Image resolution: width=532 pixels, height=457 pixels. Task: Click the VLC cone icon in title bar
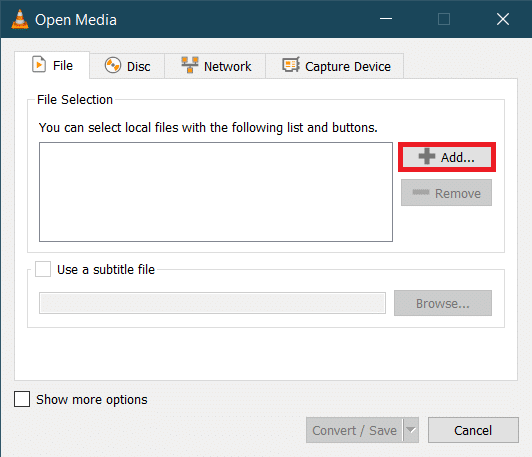[x=20, y=19]
